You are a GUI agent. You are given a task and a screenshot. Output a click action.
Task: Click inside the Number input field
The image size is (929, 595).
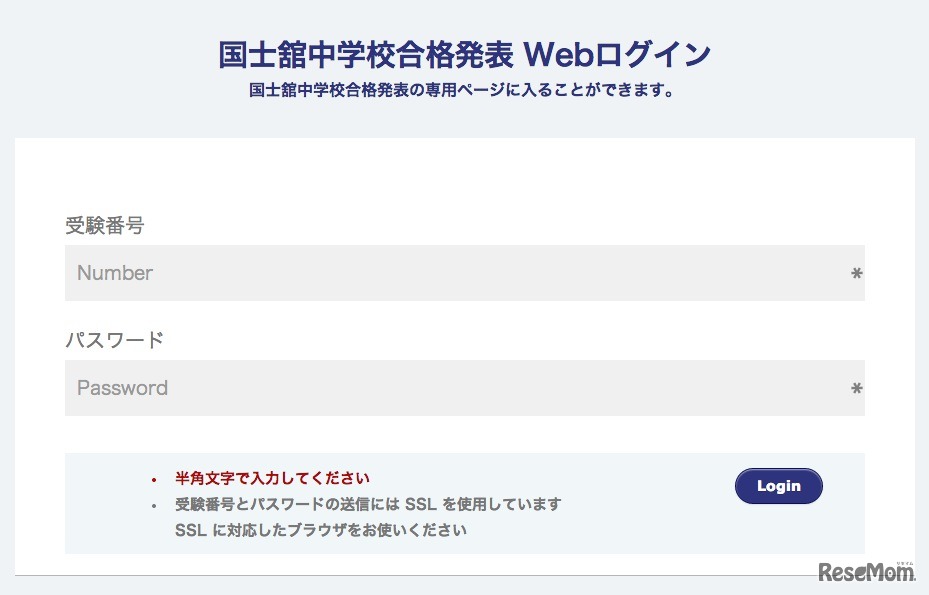[x=464, y=273]
